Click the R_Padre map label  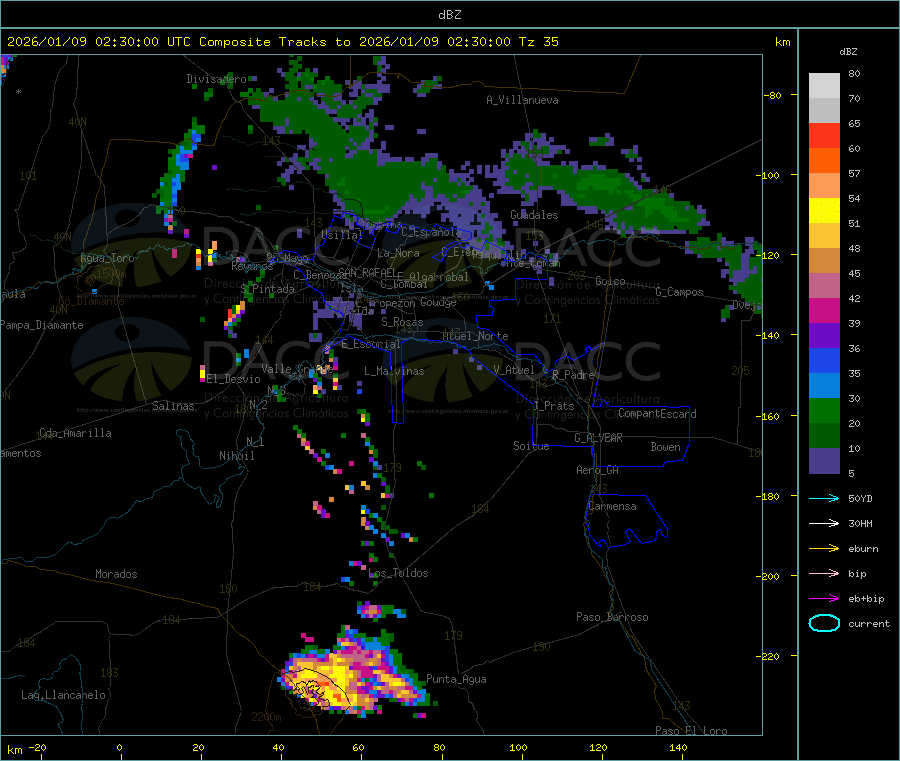tap(573, 375)
